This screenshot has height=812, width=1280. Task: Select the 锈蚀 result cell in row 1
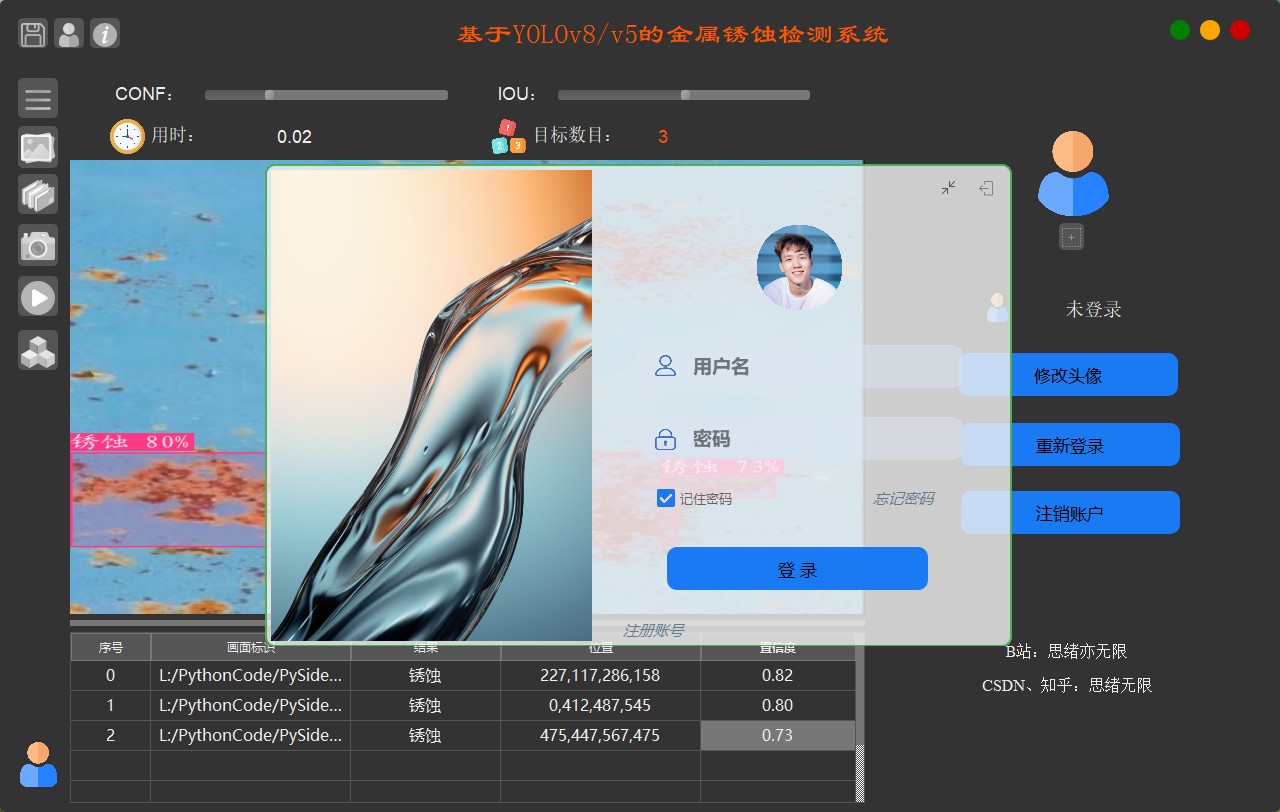point(425,705)
